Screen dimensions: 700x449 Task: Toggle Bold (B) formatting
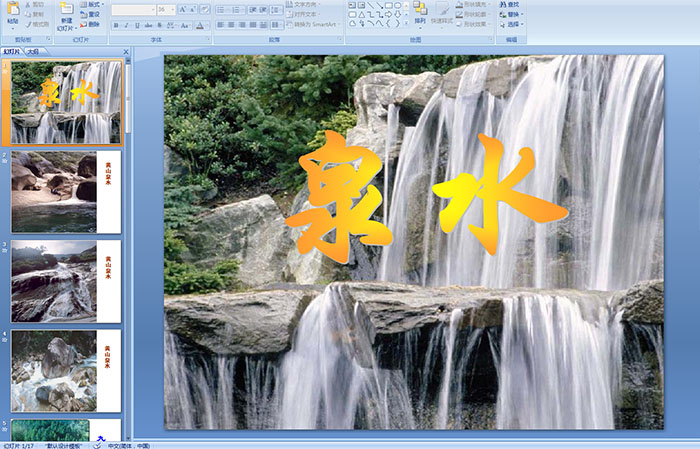[x=117, y=25]
